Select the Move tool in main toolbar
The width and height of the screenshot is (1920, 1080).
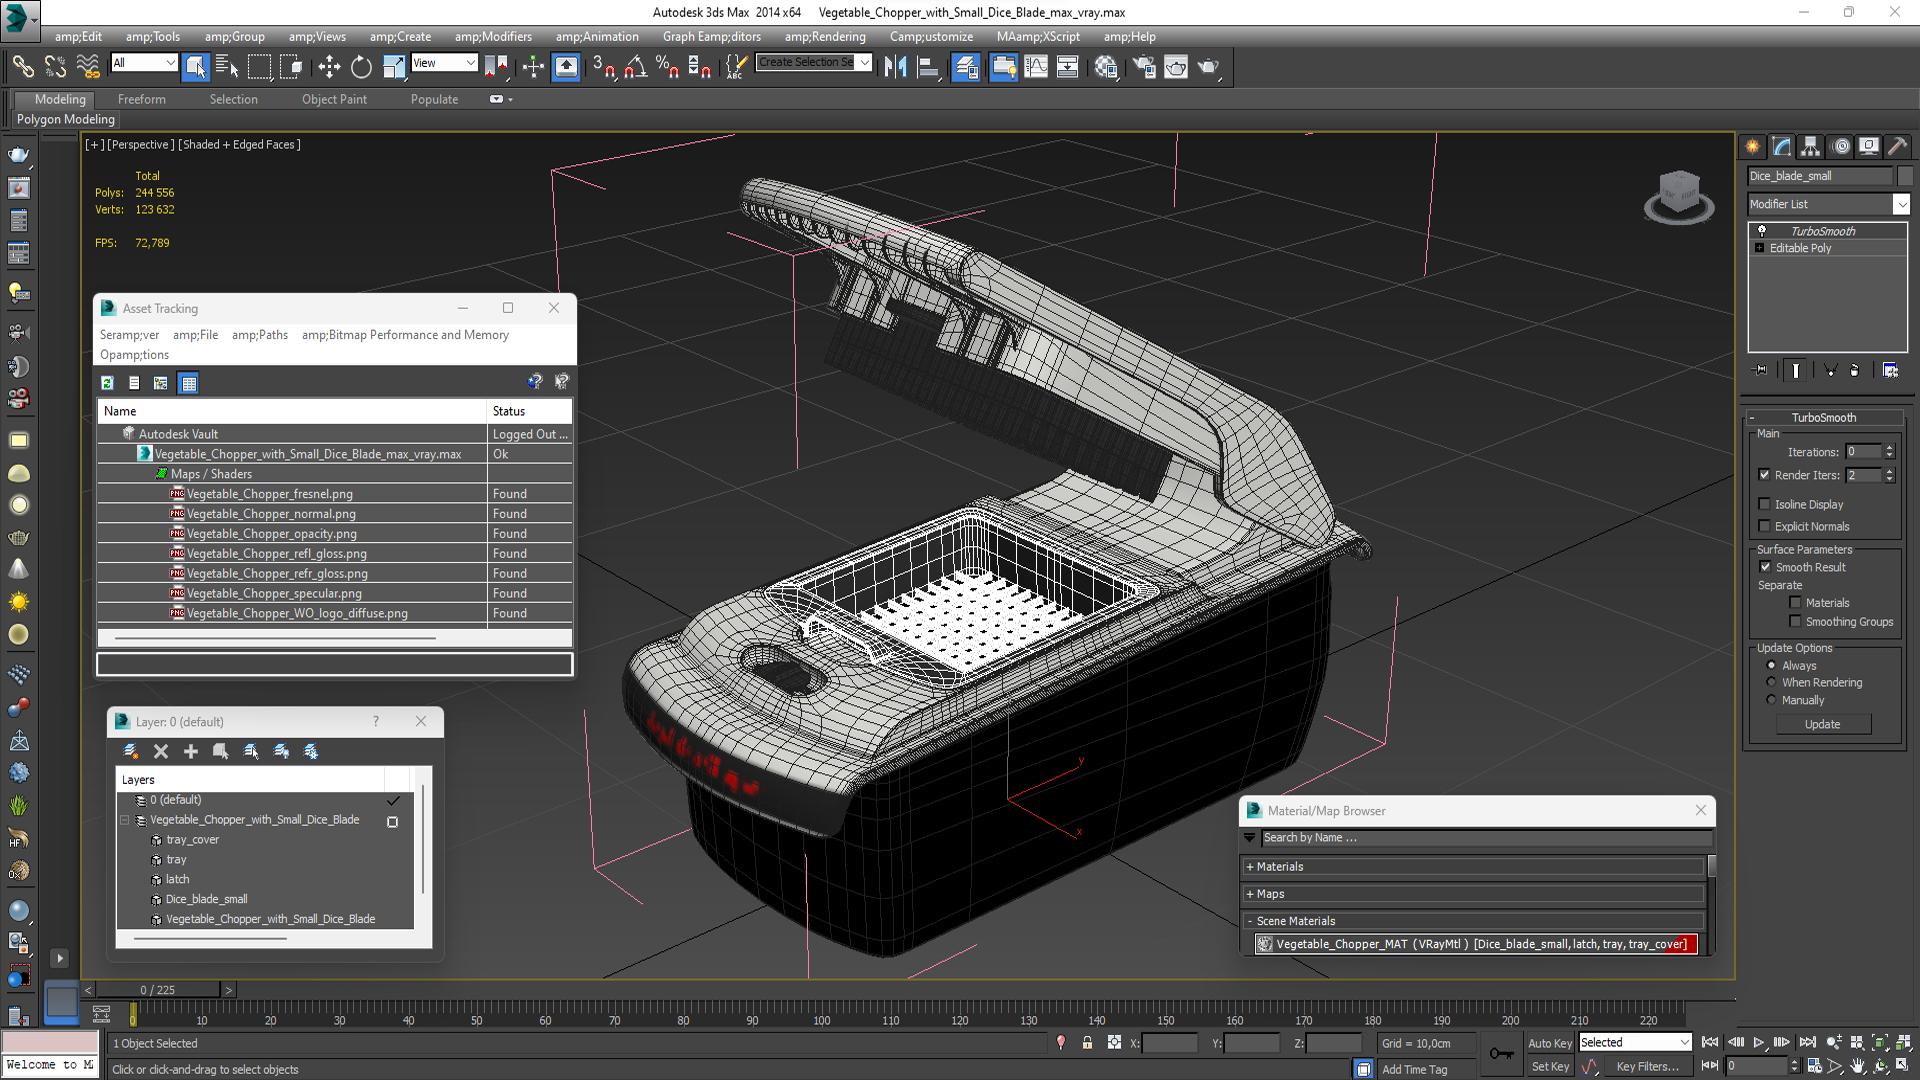[x=329, y=67]
